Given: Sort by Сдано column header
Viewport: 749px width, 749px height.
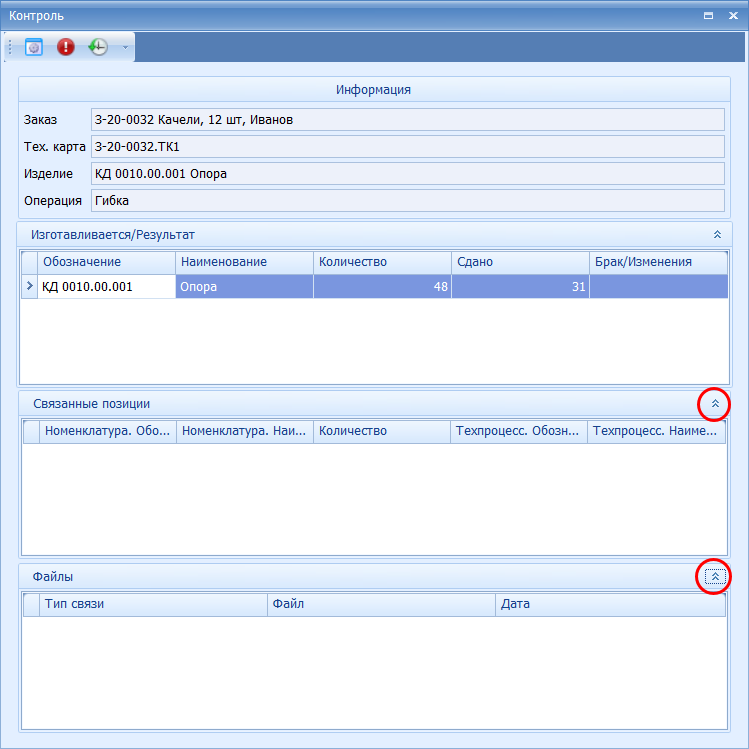Looking at the screenshot, I should click(x=519, y=262).
